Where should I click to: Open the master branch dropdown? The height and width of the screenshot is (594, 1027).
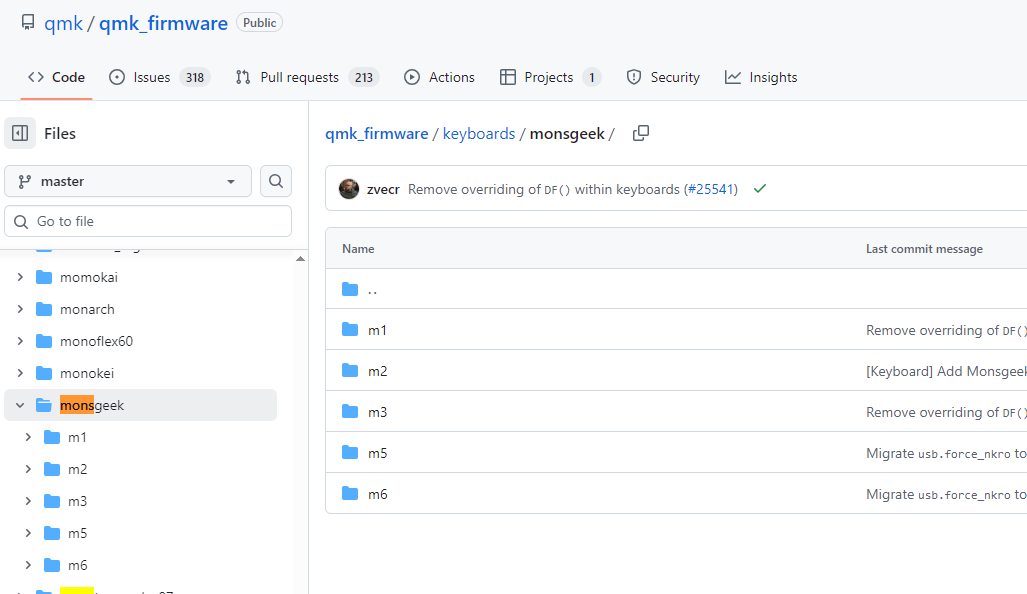(x=128, y=181)
